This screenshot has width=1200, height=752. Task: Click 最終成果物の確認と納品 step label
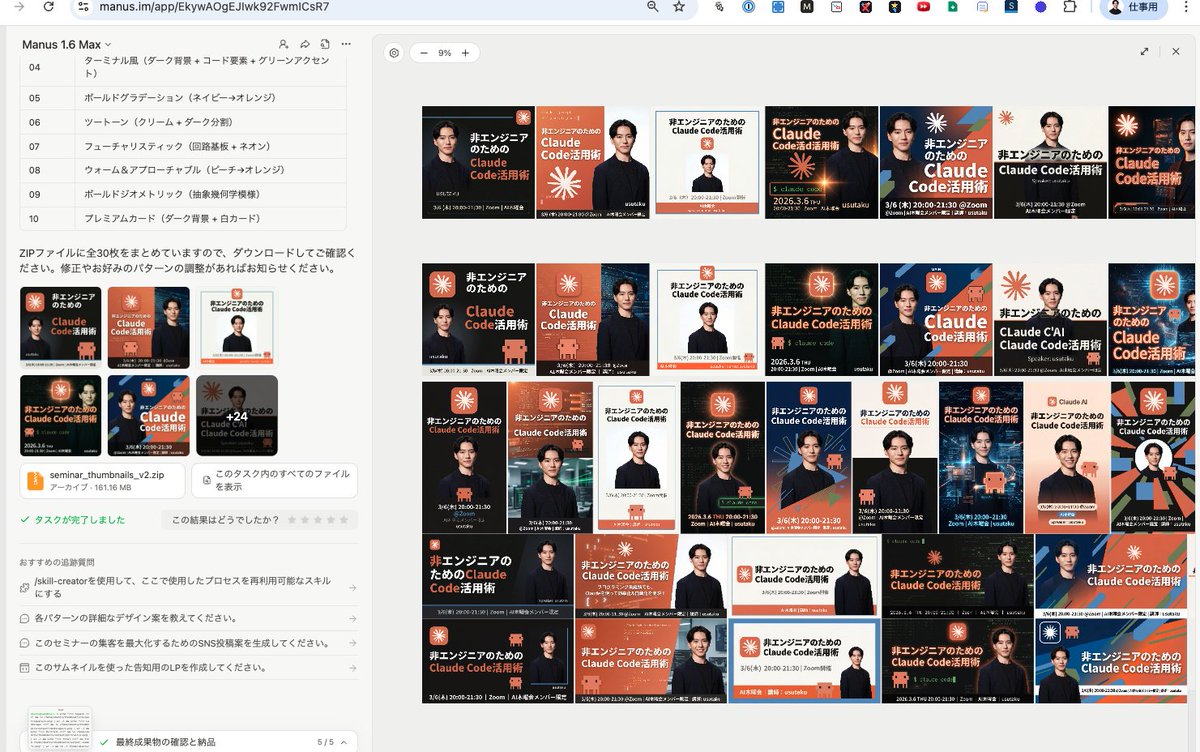[164, 742]
